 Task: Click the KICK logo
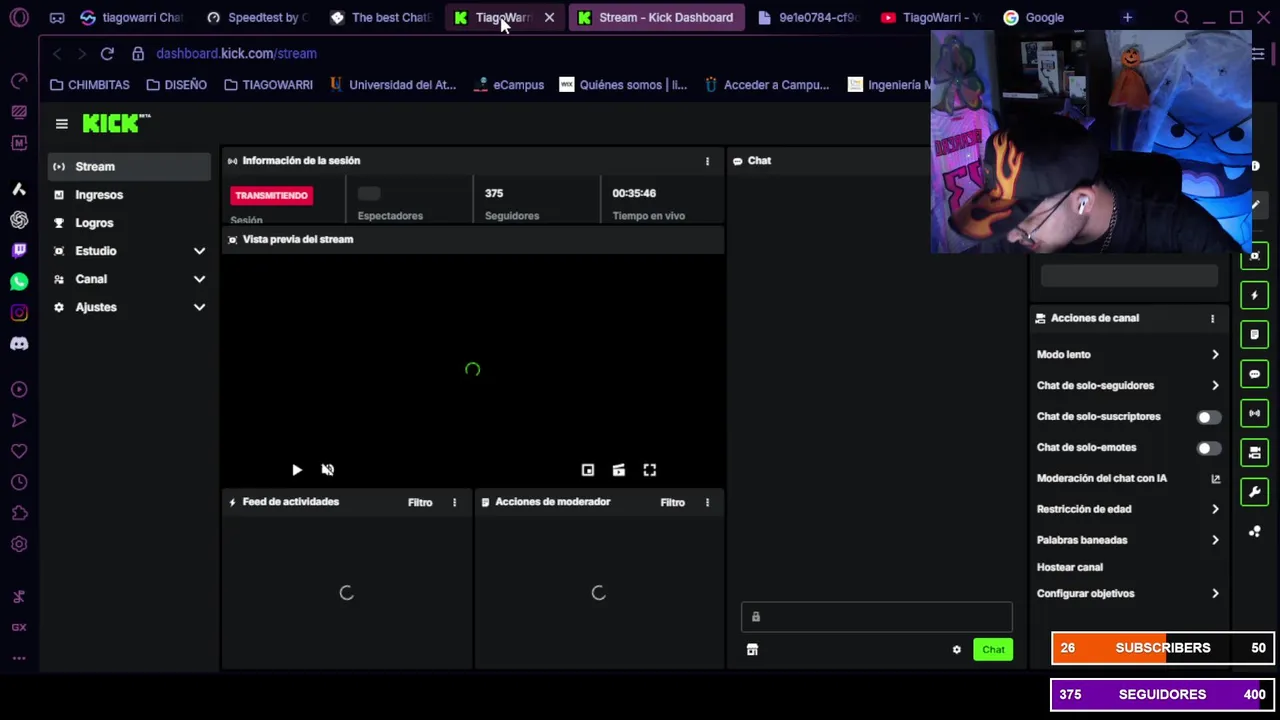tap(116, 123)
